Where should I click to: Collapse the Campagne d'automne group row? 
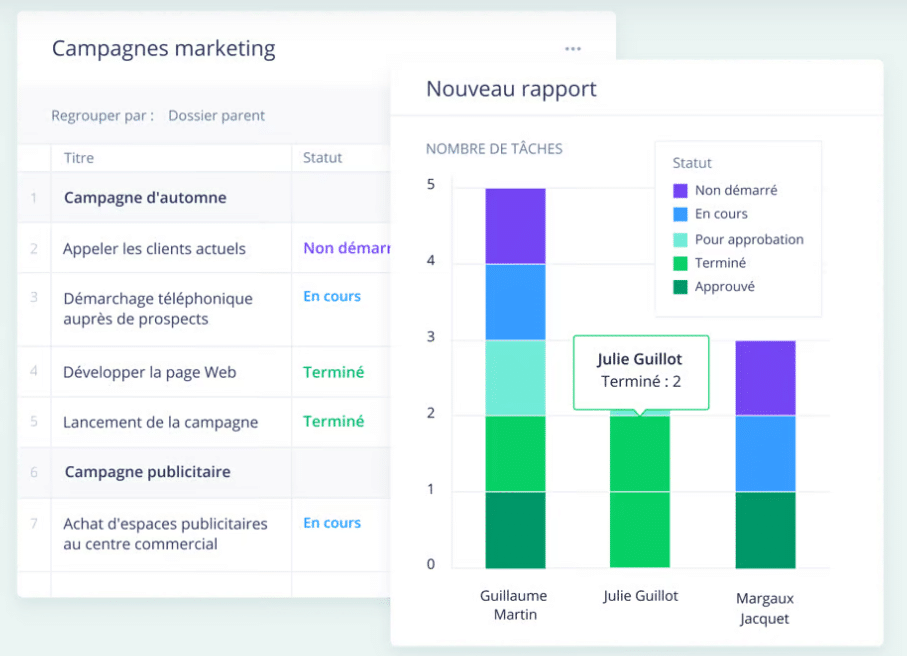click(145, 198)
